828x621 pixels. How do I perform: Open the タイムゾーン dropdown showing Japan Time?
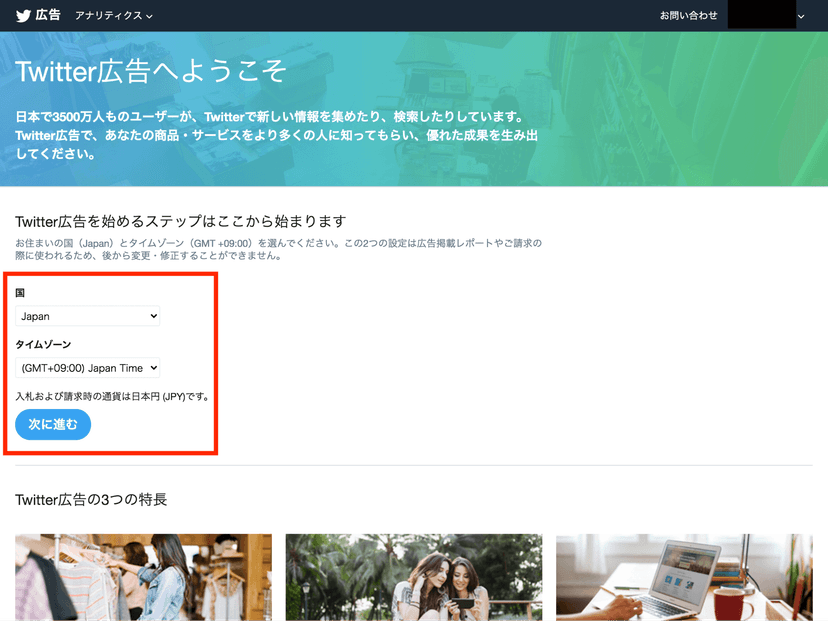pyautogui.click(x=88, y=368)
